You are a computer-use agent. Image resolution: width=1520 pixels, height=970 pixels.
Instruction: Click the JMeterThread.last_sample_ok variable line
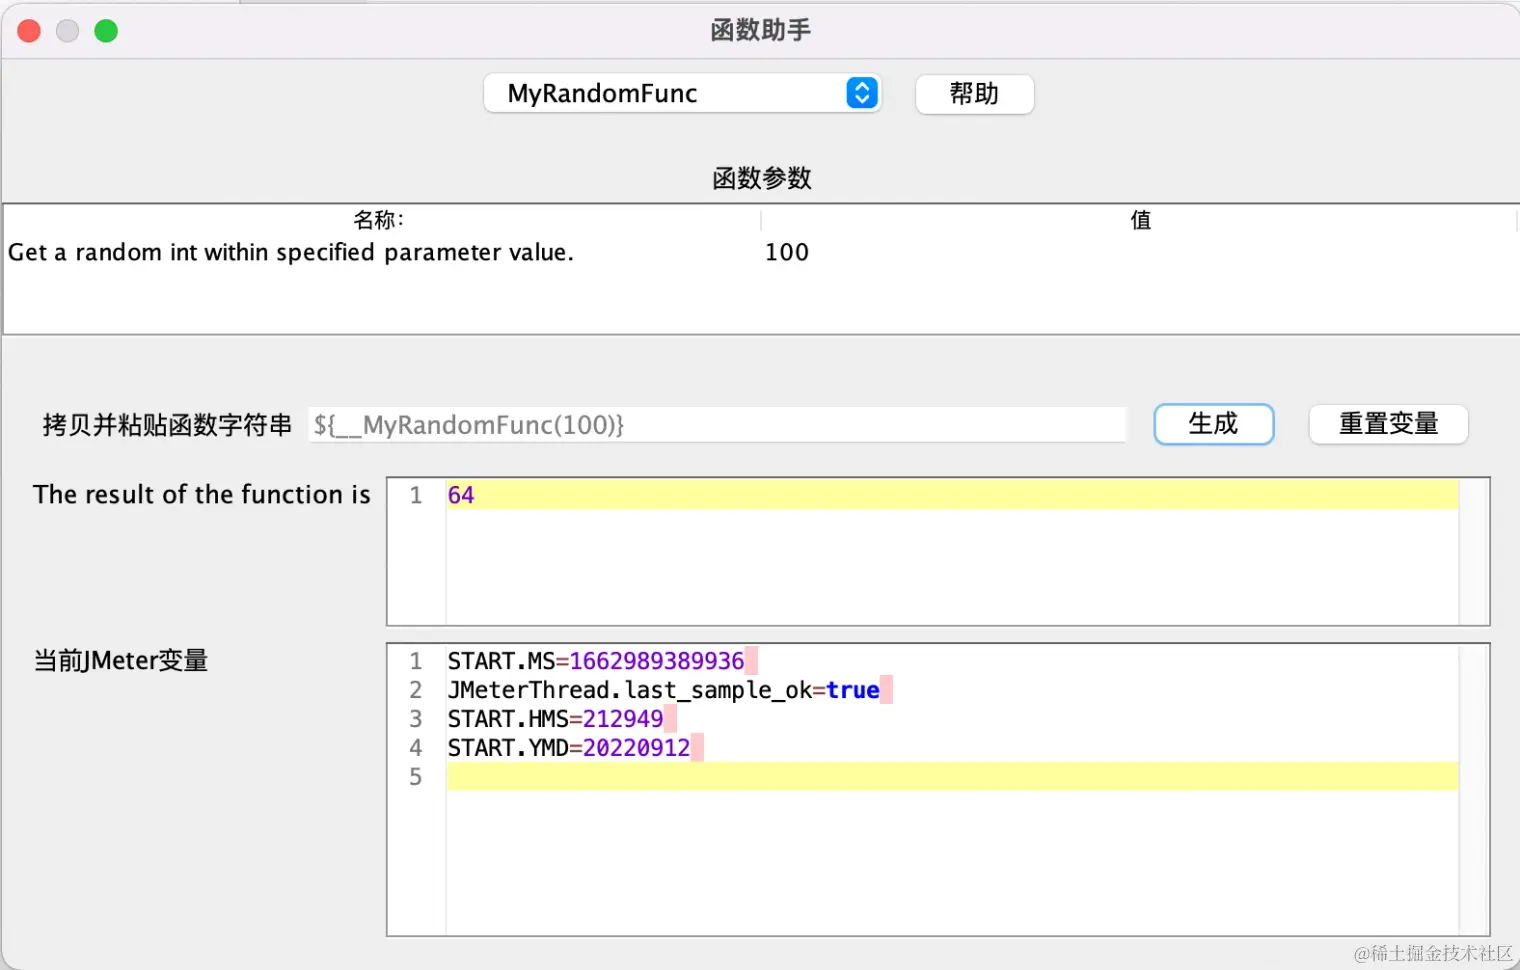[x=663, y=689]
